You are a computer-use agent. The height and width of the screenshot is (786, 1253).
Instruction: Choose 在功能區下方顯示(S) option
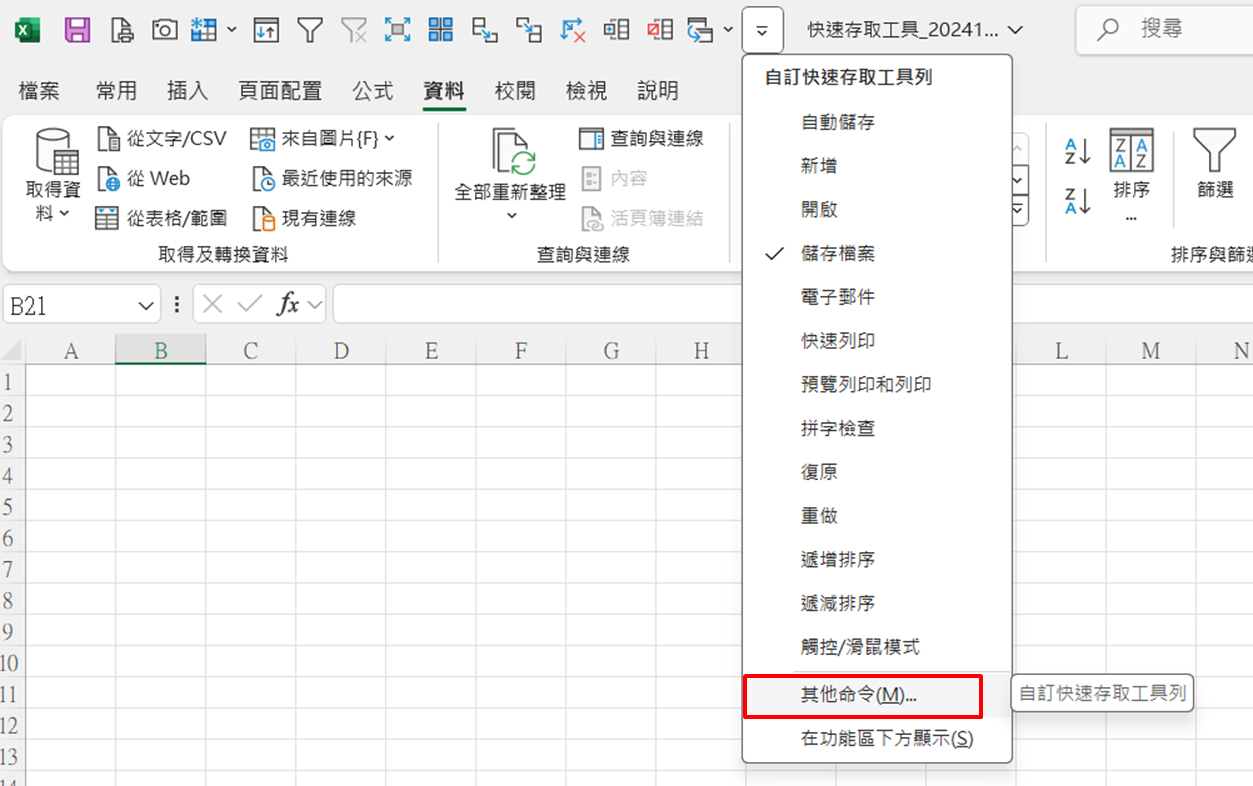(886, 739)
